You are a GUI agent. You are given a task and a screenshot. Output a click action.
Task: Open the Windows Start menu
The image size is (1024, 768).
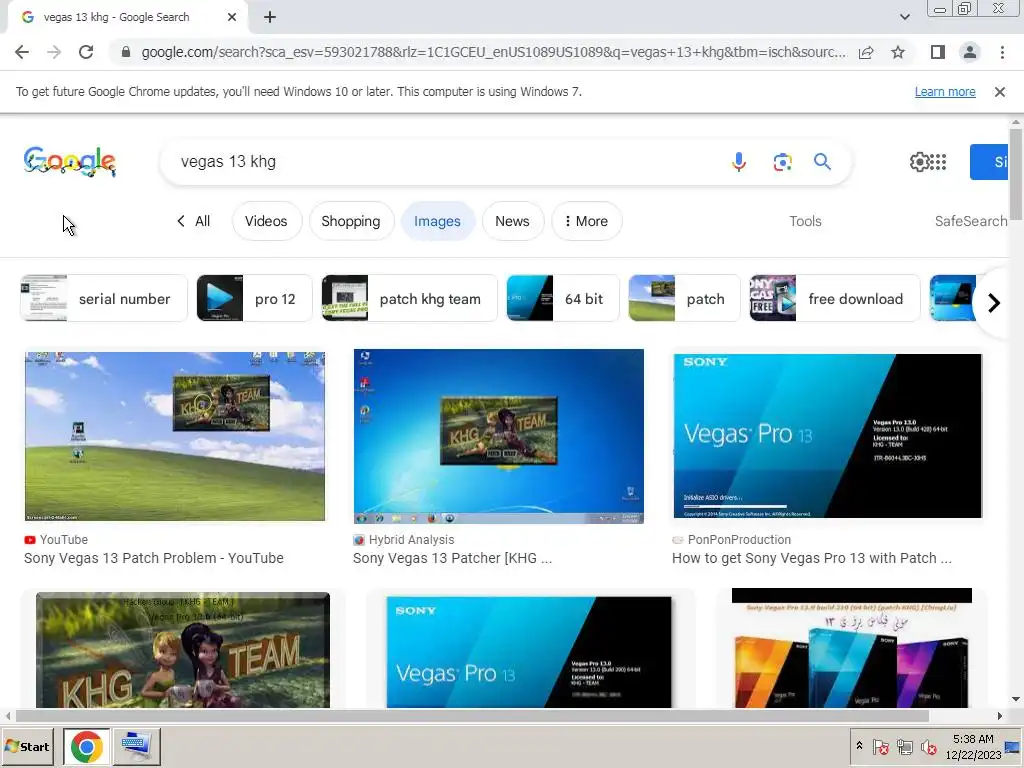(x=28, y=746)
